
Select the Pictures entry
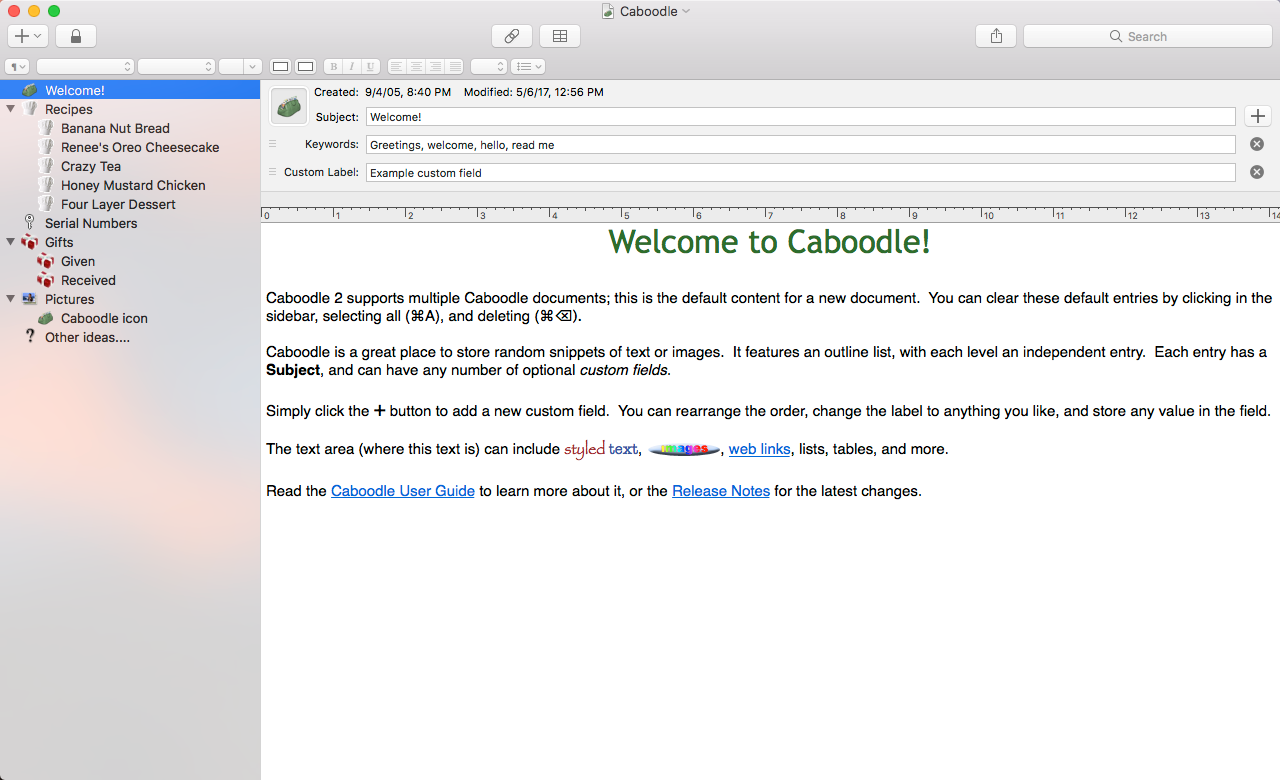pyautogui.click(x=70, y=299)
